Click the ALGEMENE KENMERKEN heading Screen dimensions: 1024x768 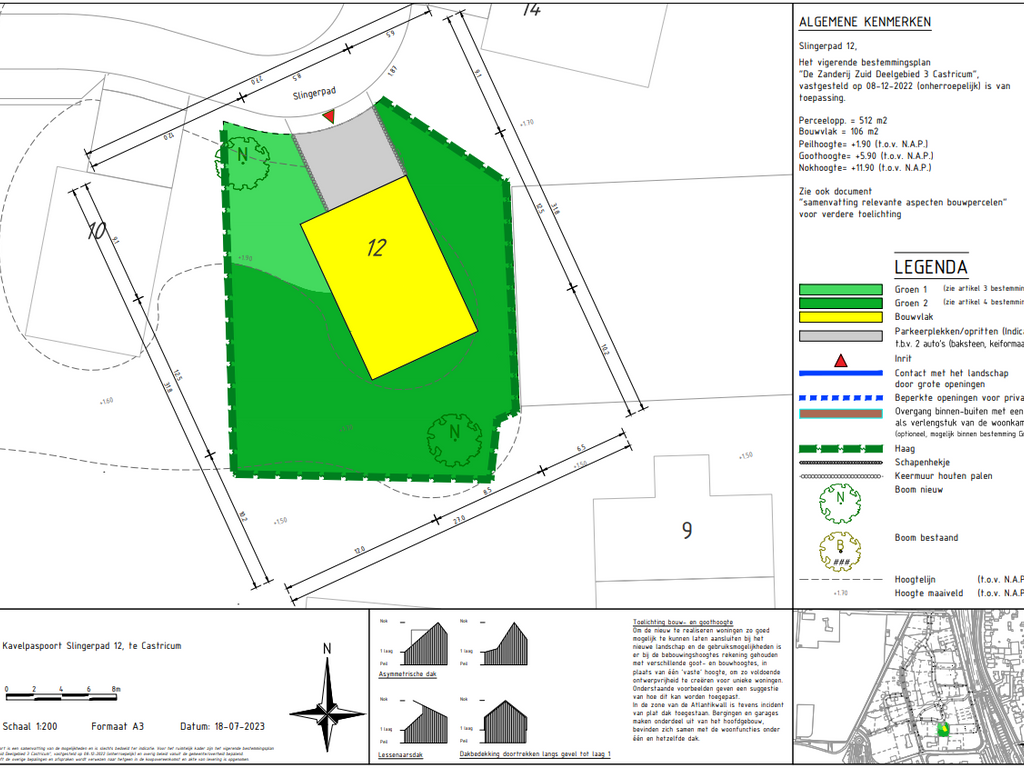tap(865, 22)
